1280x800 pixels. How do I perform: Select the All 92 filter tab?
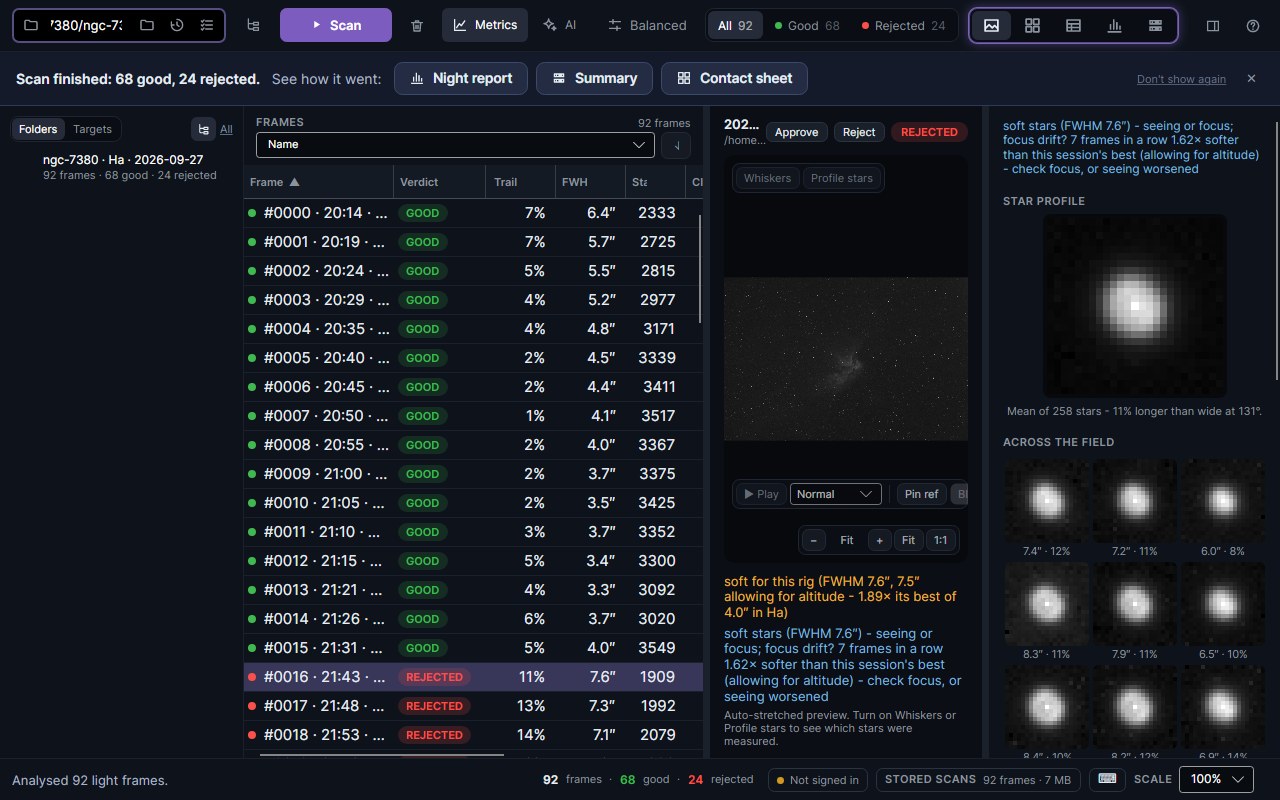click(735, 26)
